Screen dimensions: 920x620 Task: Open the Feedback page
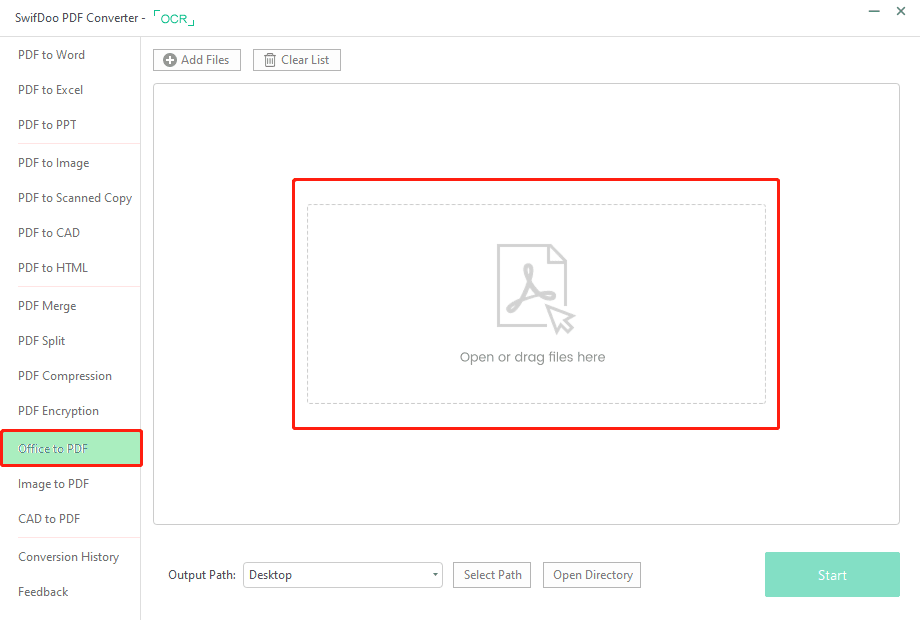[x=43, y=592]
